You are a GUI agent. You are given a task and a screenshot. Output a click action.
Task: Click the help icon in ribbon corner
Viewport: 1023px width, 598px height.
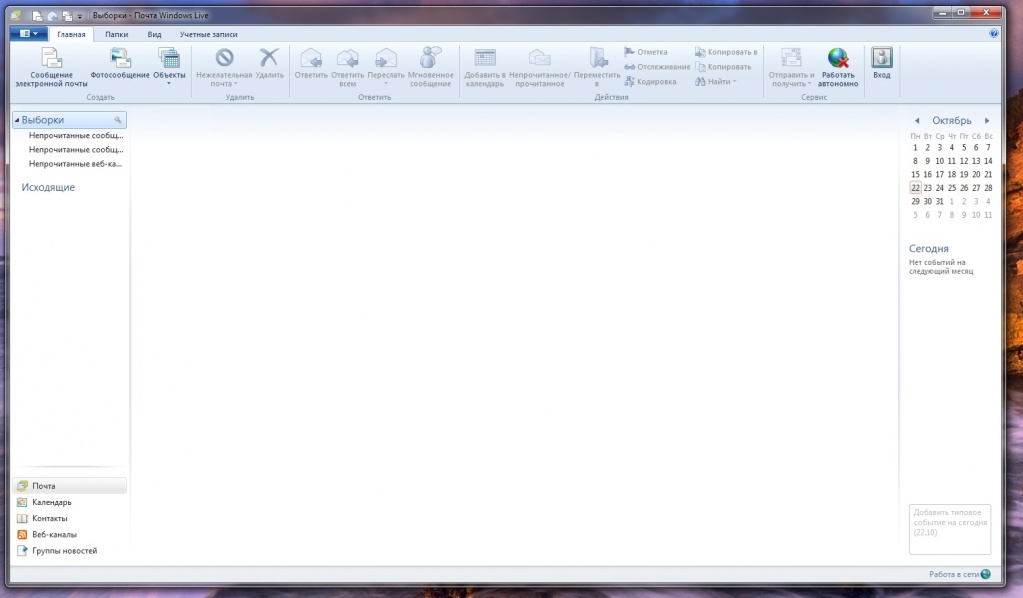994,33
